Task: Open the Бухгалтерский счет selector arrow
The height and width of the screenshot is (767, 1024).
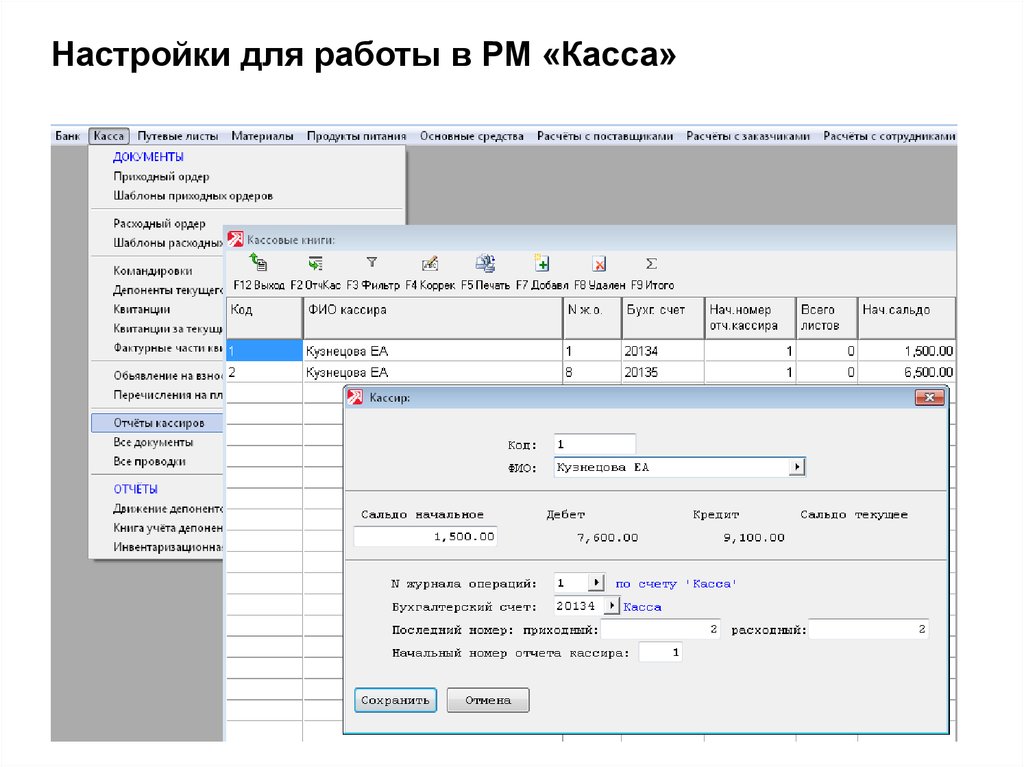Action: tap(611, 606)
